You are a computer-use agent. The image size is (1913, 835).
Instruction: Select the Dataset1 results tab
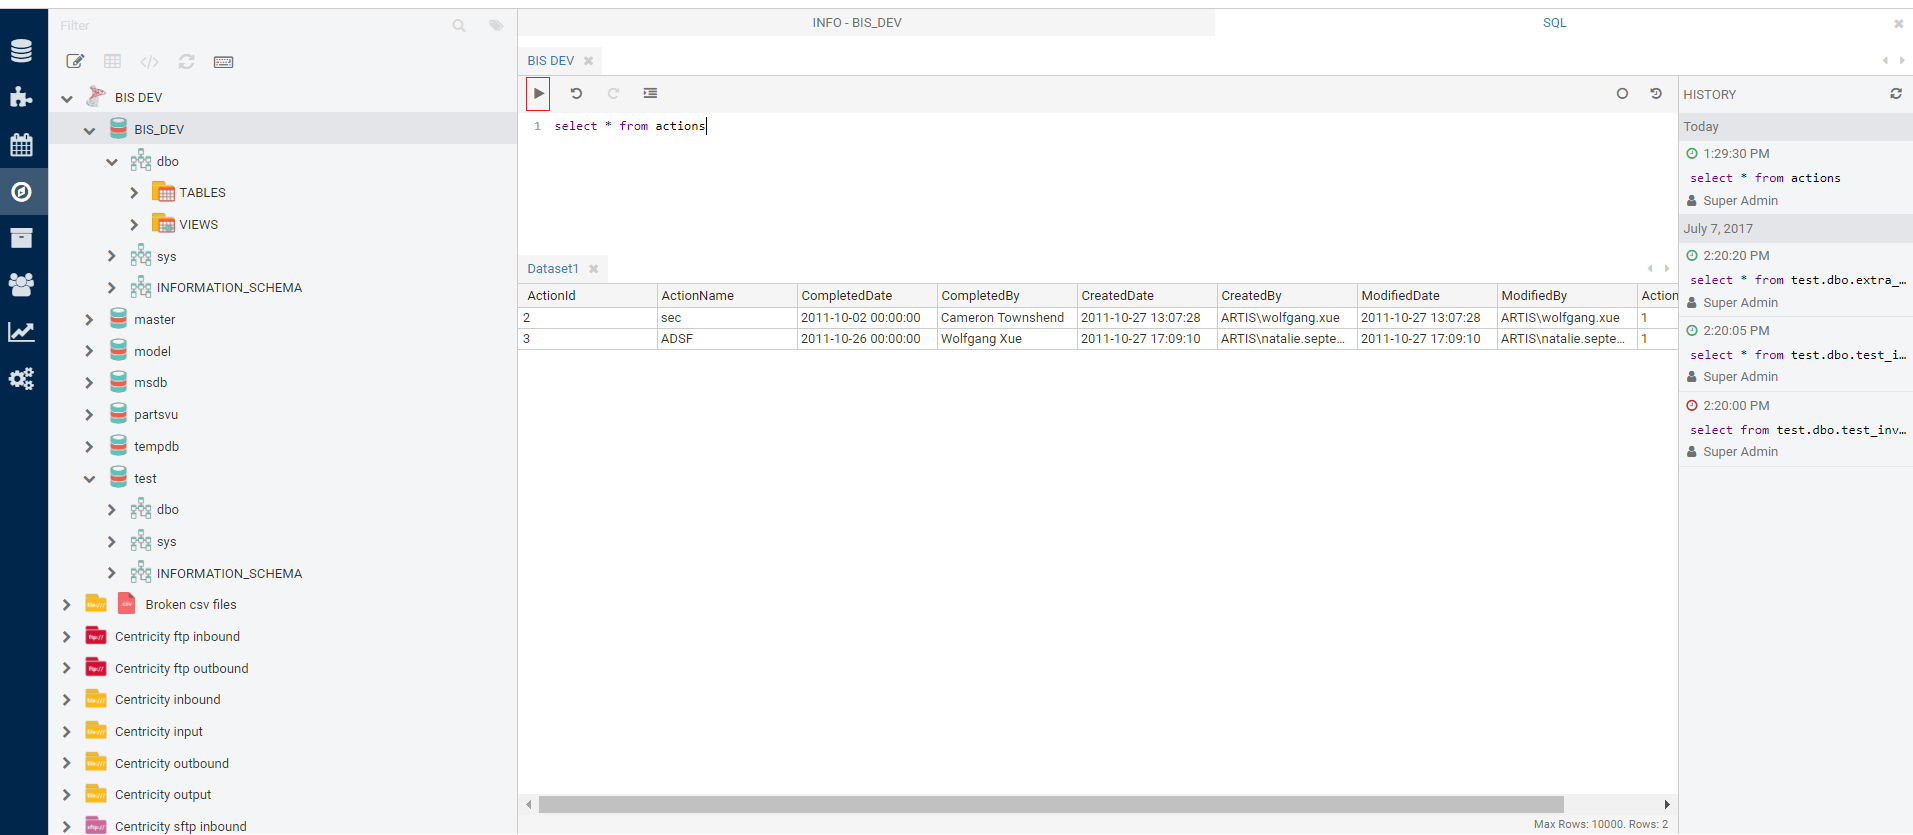coord(552,269)
